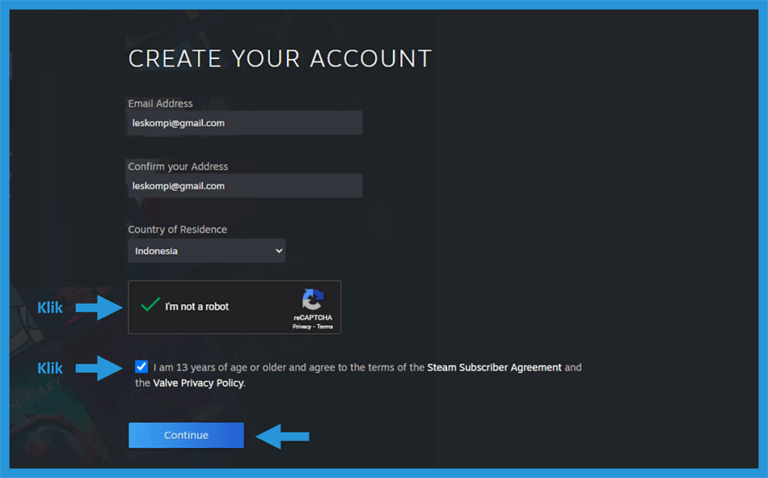
Task: Tick the I'm not a robot checkbox
Action: tap(150, 306)
